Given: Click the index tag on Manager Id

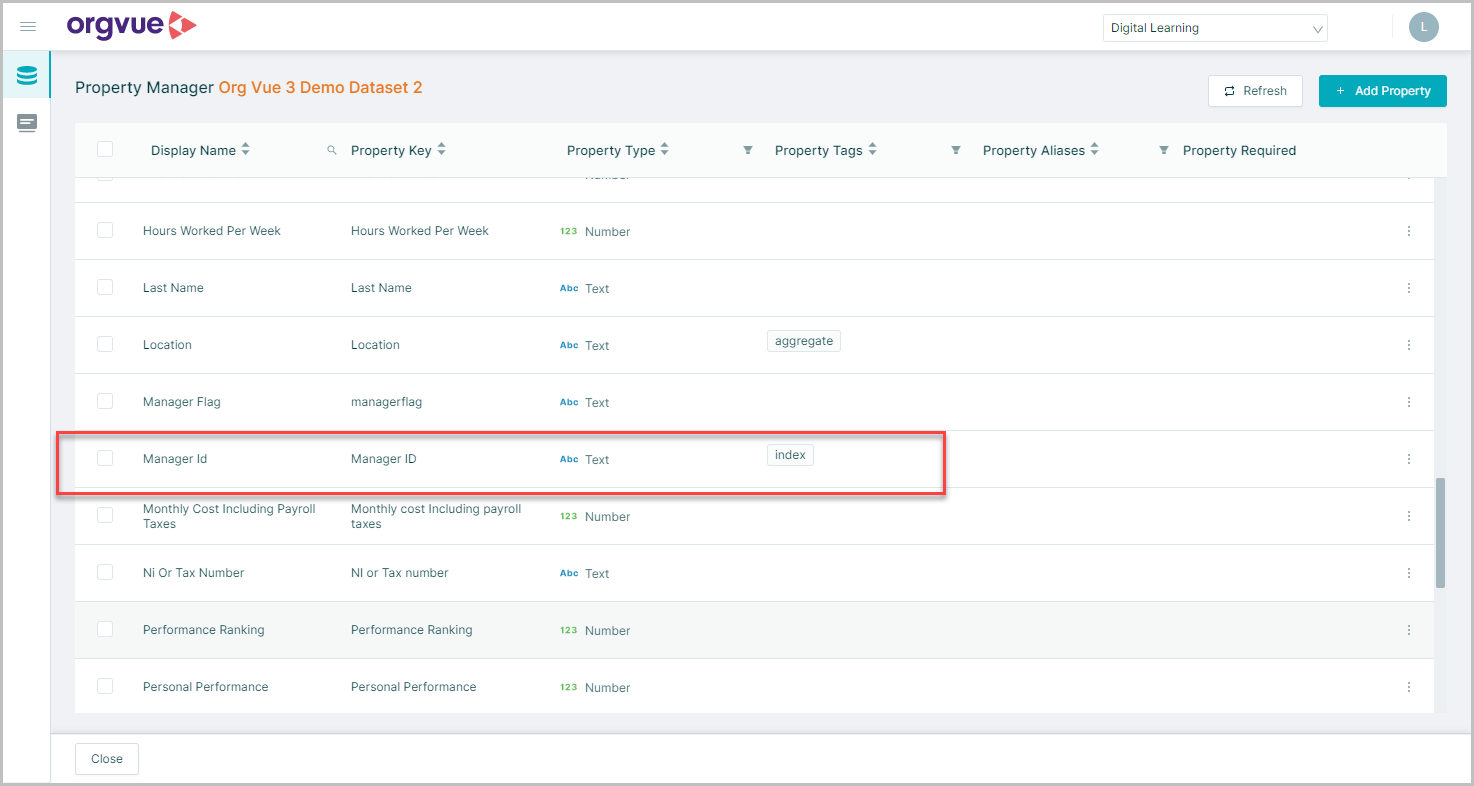Looking at the screenshot, I should pyautogui.click(x=790, y=455).
